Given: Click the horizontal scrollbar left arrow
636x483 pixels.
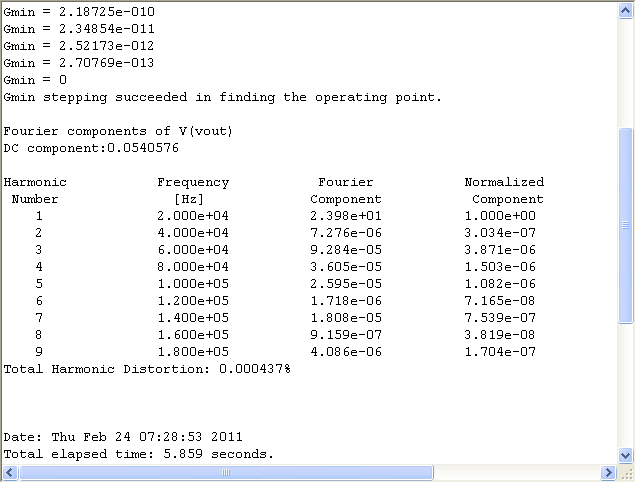Looking at the screenshot, I should (x=10, y=472).
